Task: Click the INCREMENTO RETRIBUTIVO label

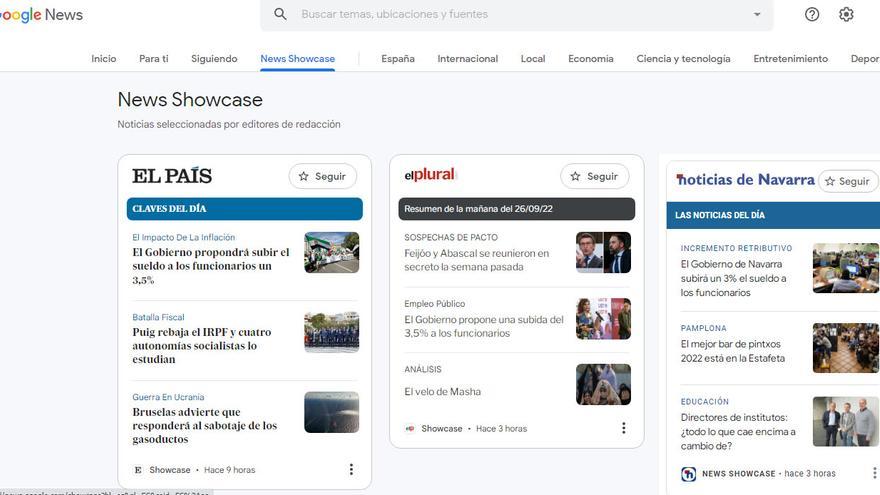Action: click(736, 248)
